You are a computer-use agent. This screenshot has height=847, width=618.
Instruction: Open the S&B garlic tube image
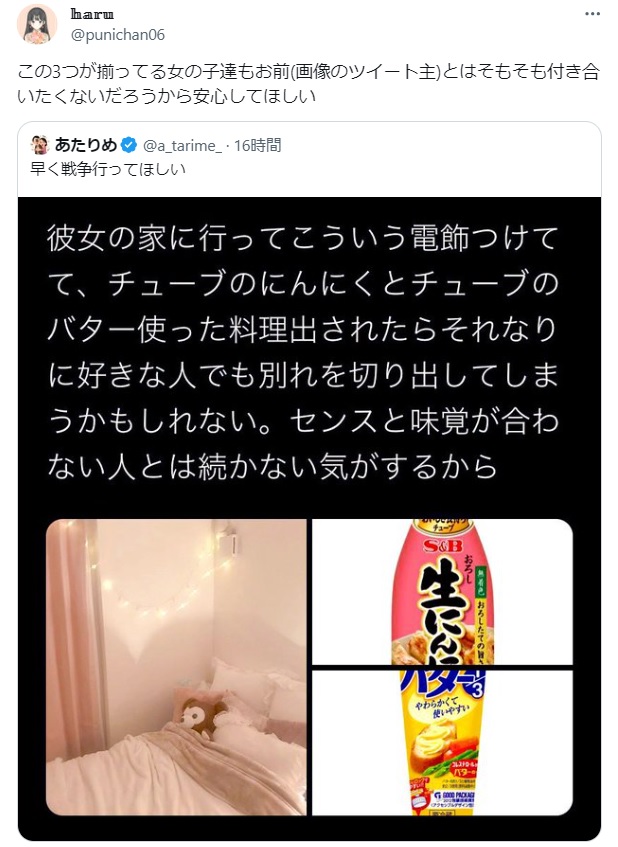coord(442,592)
